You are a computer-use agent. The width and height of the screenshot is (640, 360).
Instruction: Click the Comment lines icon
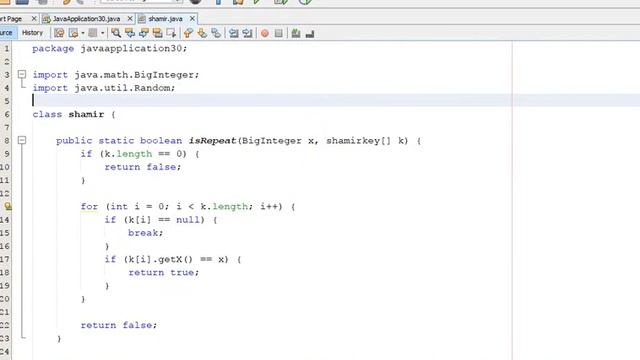tap(296, 33)
